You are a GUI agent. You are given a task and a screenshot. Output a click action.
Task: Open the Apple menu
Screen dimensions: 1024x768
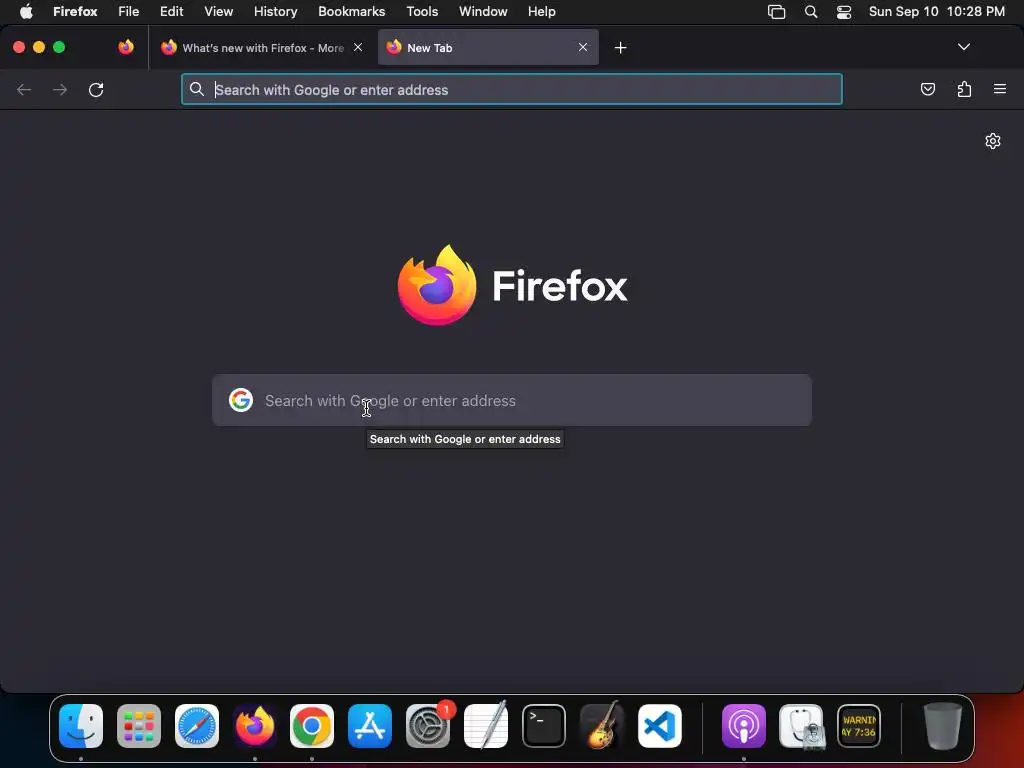click(26, 11)
